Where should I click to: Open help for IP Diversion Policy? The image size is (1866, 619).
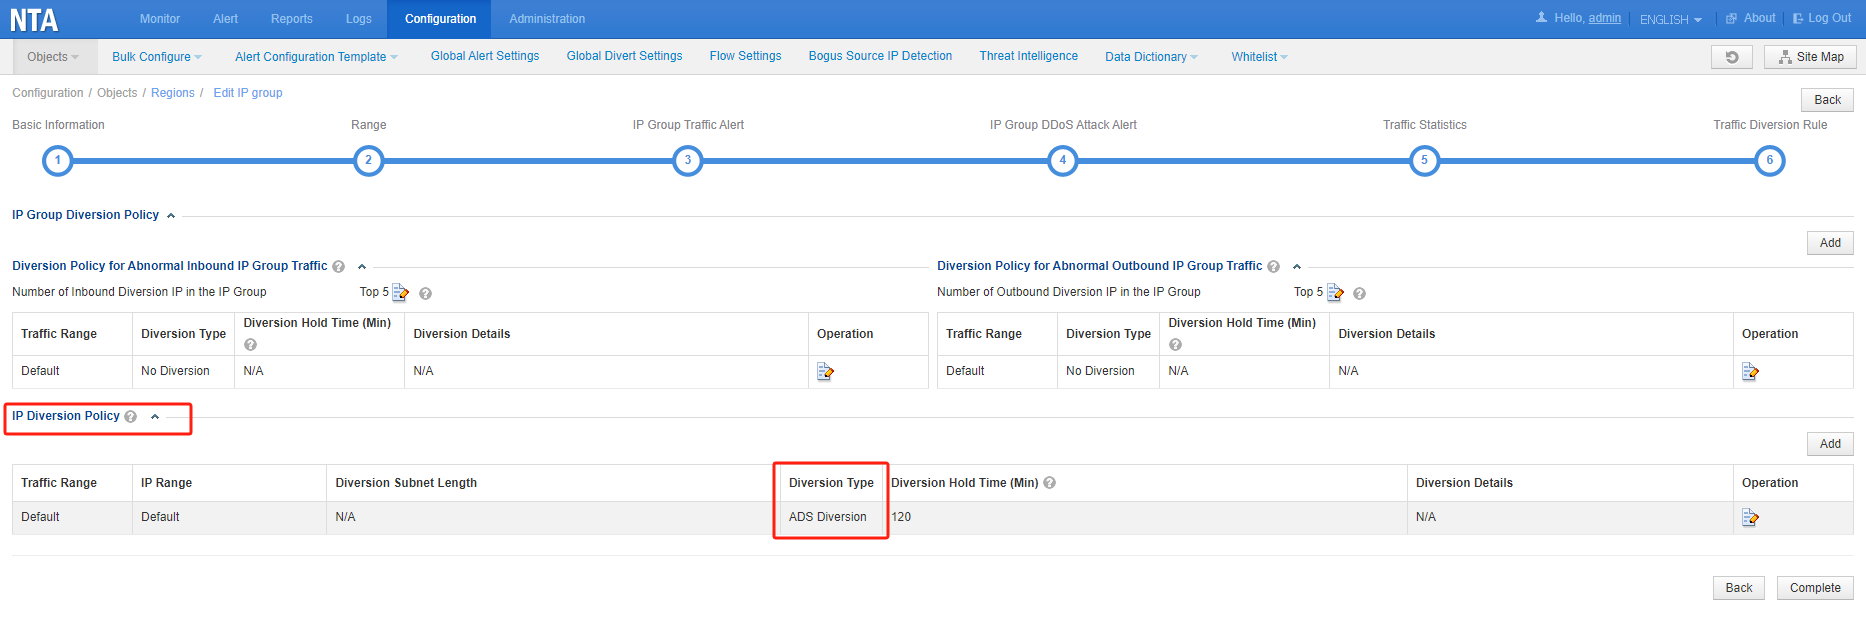131,417
